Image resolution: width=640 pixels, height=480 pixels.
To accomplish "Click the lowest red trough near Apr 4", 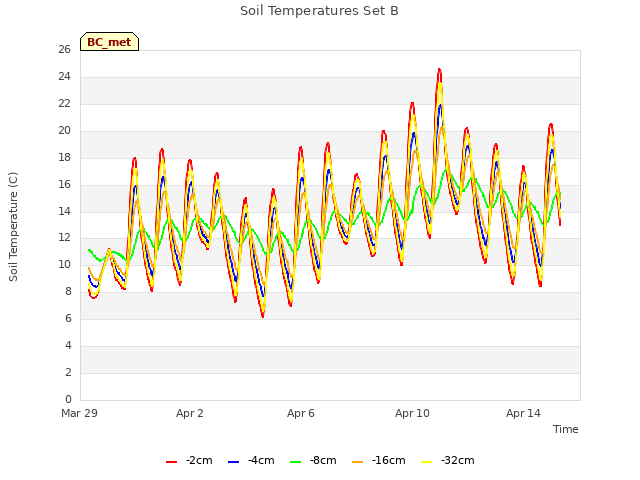I will 263,316.
